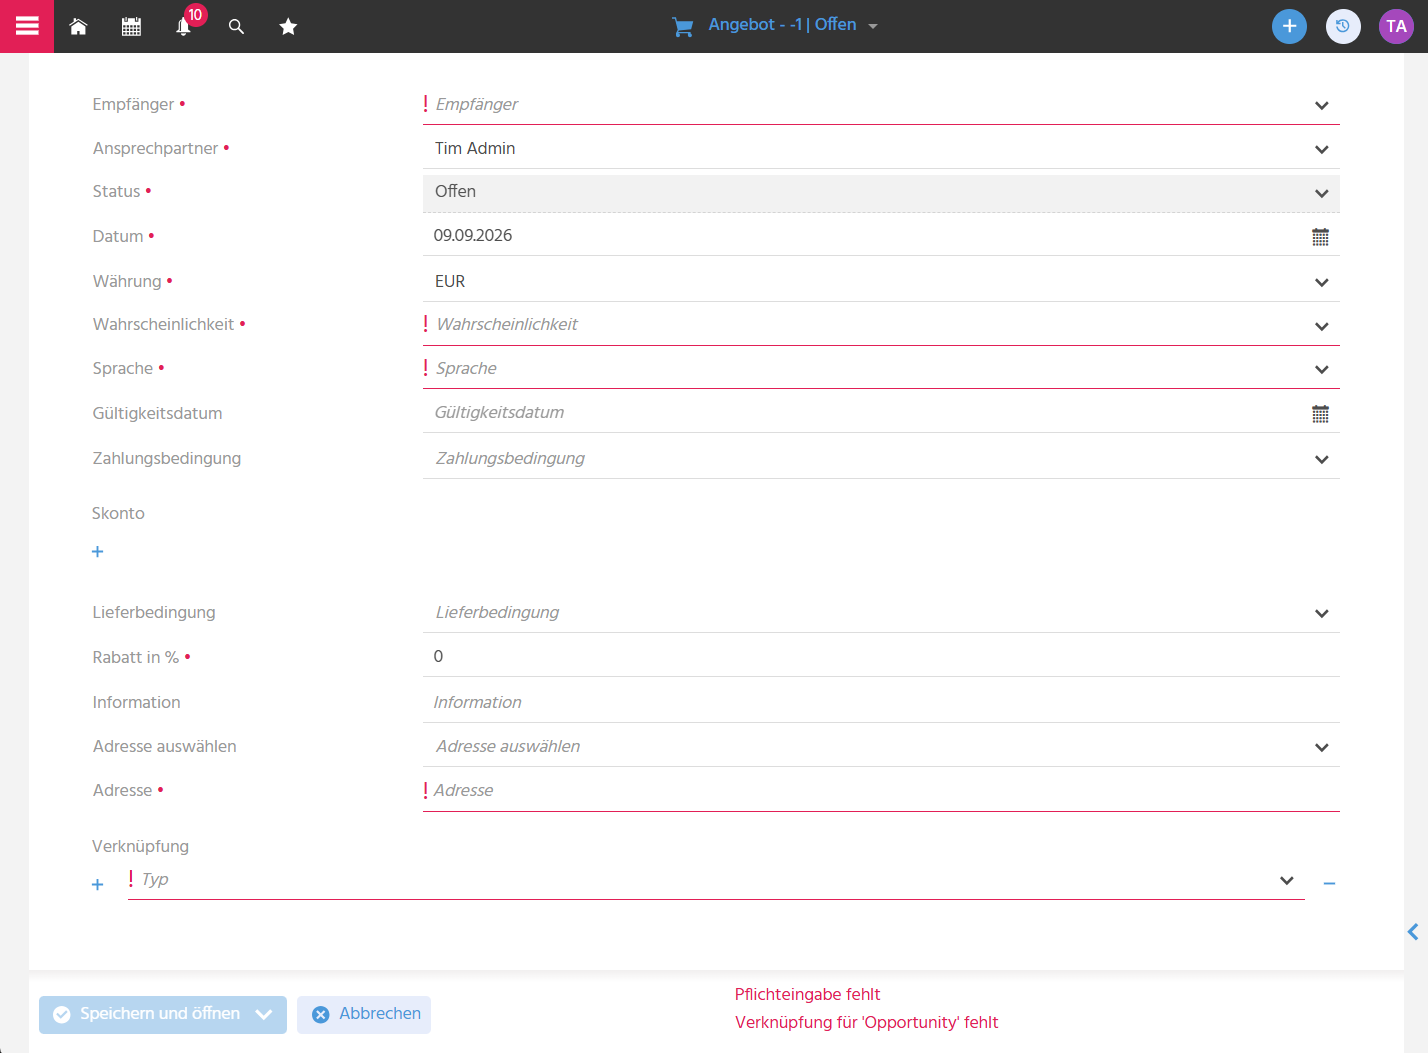Open date picker for Datum field

pos(1320,237)
